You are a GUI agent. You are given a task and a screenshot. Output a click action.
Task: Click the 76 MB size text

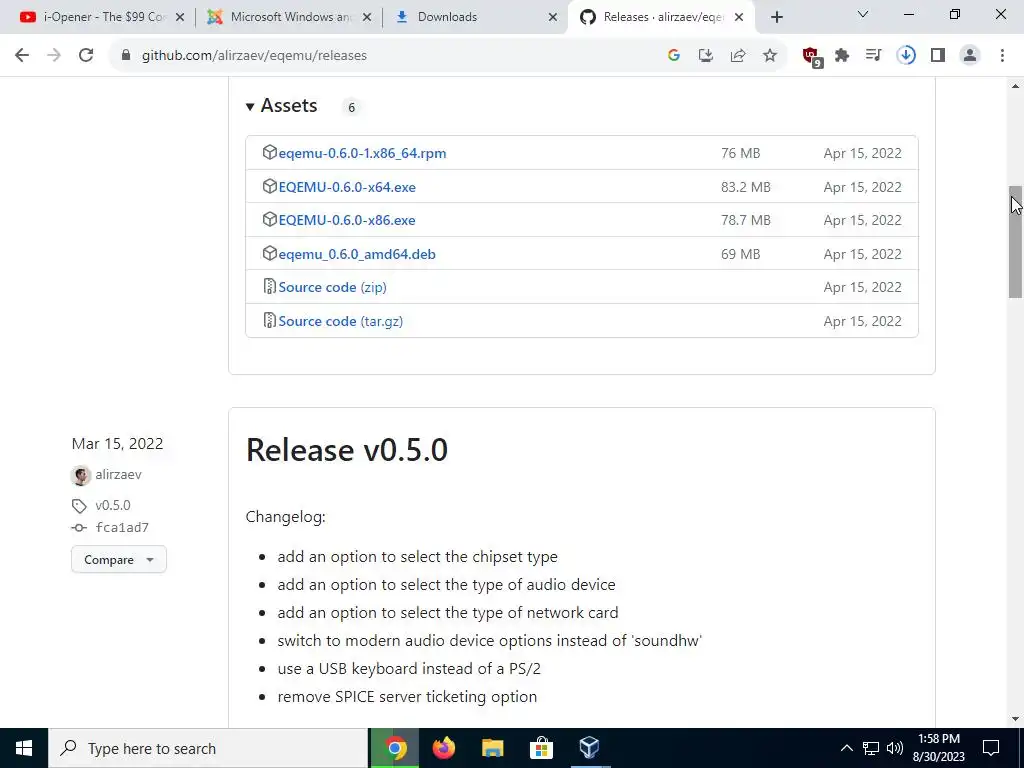pyautogui.click(x=741, y=153)
